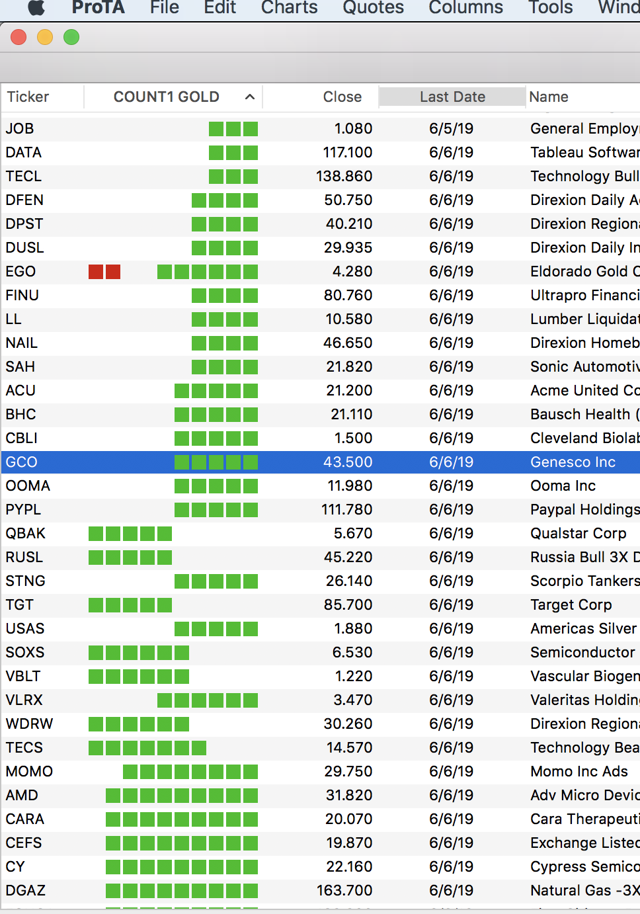Click the 117.100 close price
The width and height of the screenshot is (640, 914).
pyautogui.click(x=348, y=153)
